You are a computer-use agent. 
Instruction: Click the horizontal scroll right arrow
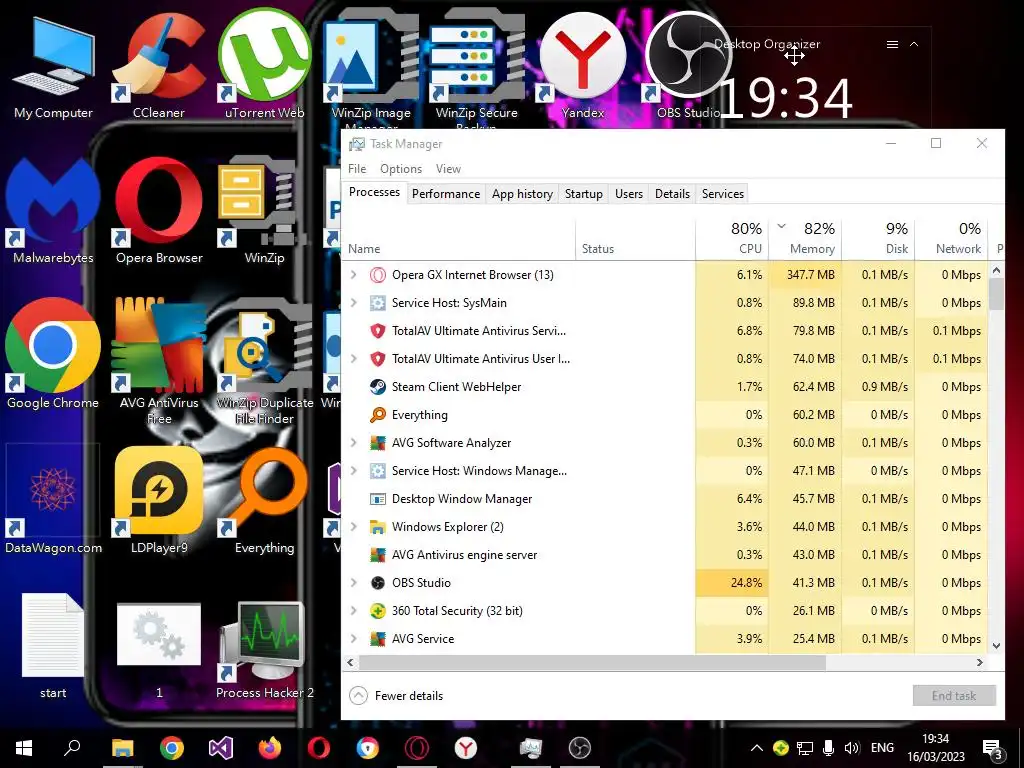pos(980,662)
